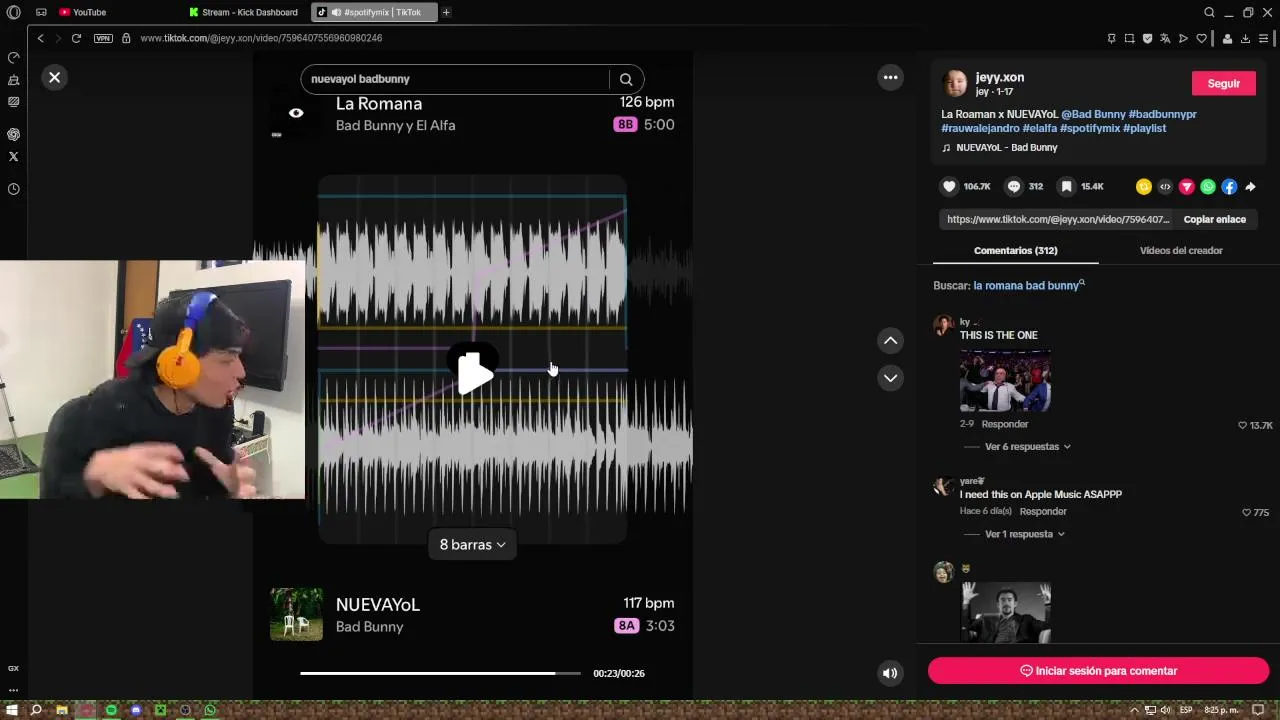Expand Ver 1 respuesta
The image size is (1280, 720).
click(x=1024, y=534)
